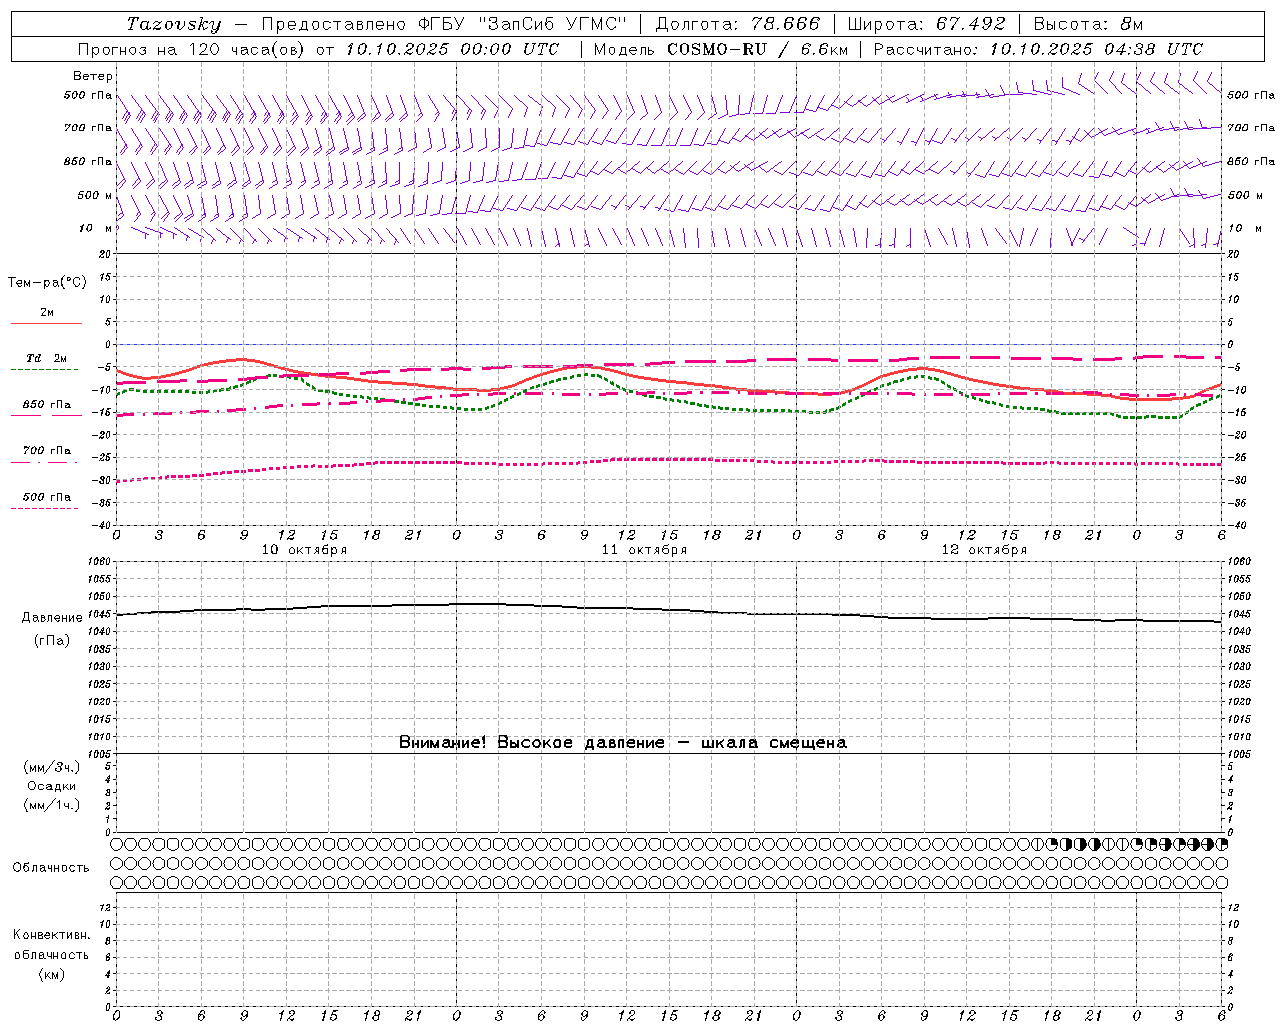Click the Облачность cloudiness label

[x=51, y=868]
